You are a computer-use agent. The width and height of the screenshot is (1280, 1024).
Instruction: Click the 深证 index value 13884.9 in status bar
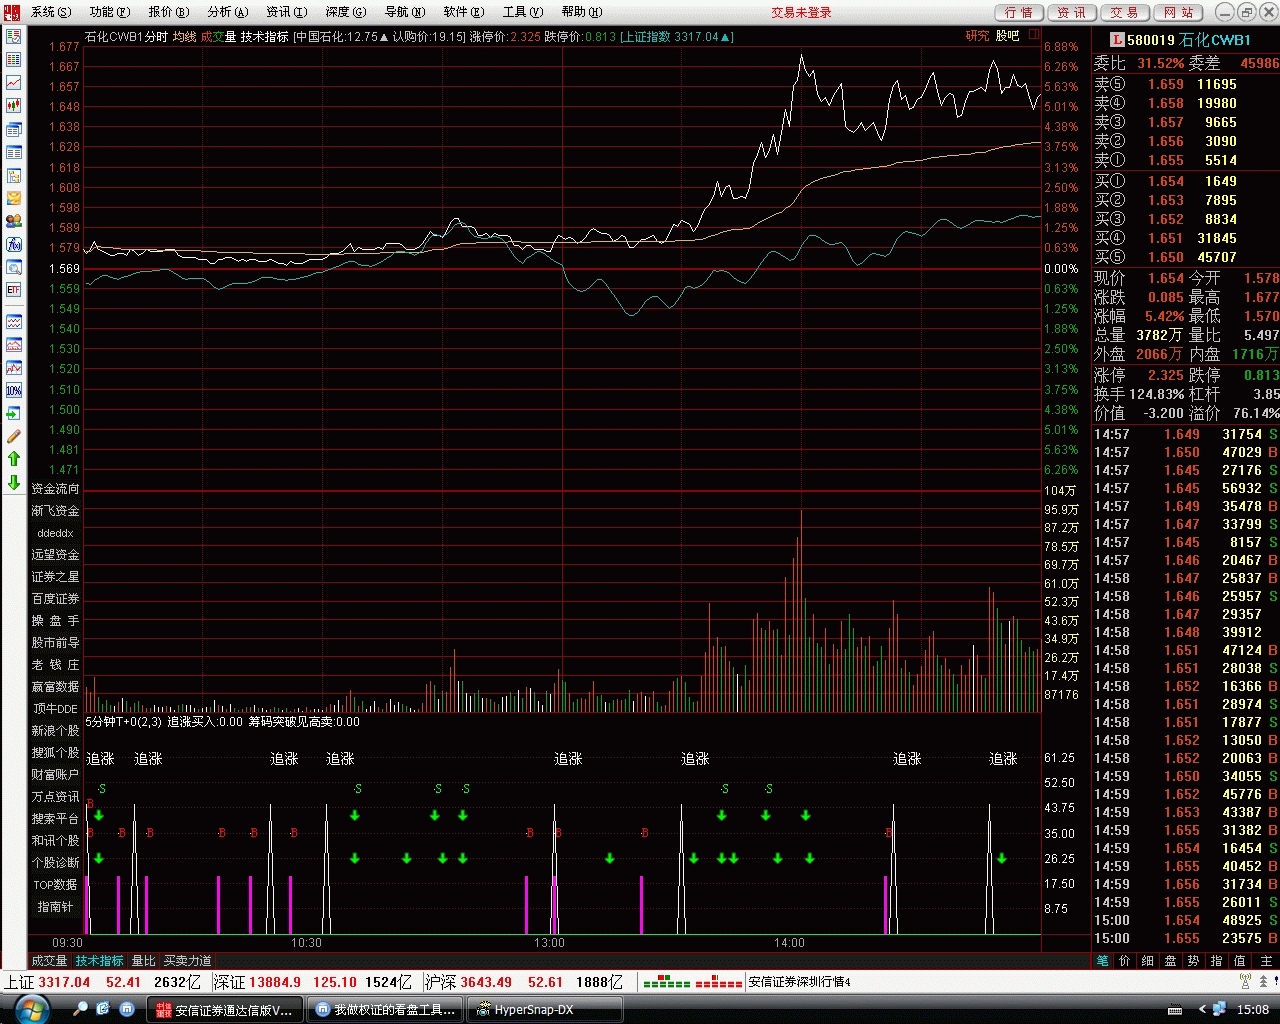click(275, 983)
